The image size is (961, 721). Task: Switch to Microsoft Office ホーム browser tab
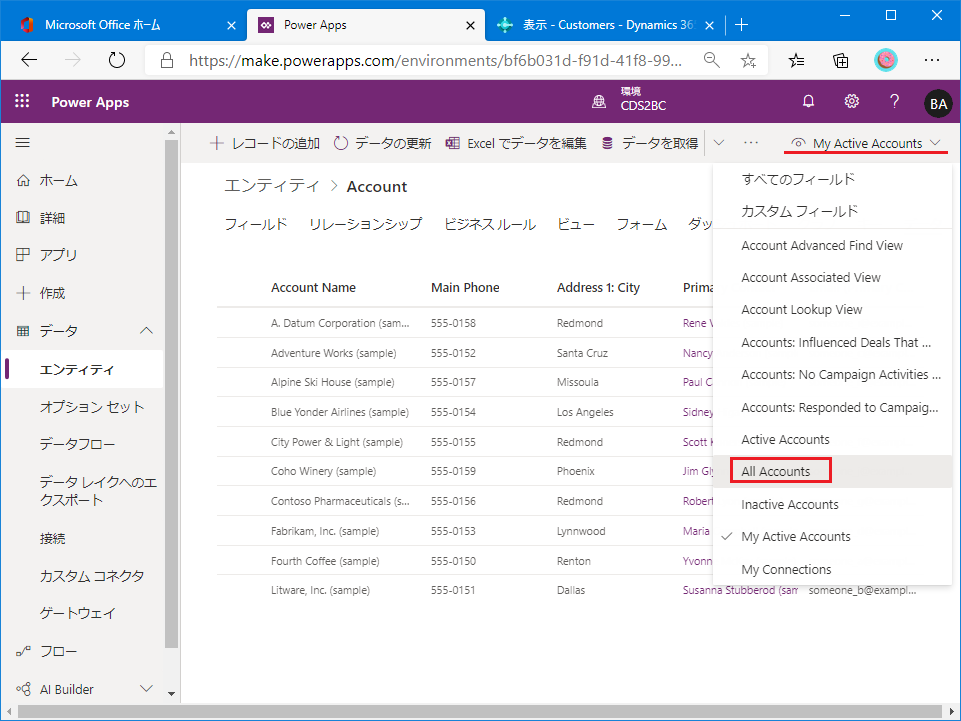(123, 25)
